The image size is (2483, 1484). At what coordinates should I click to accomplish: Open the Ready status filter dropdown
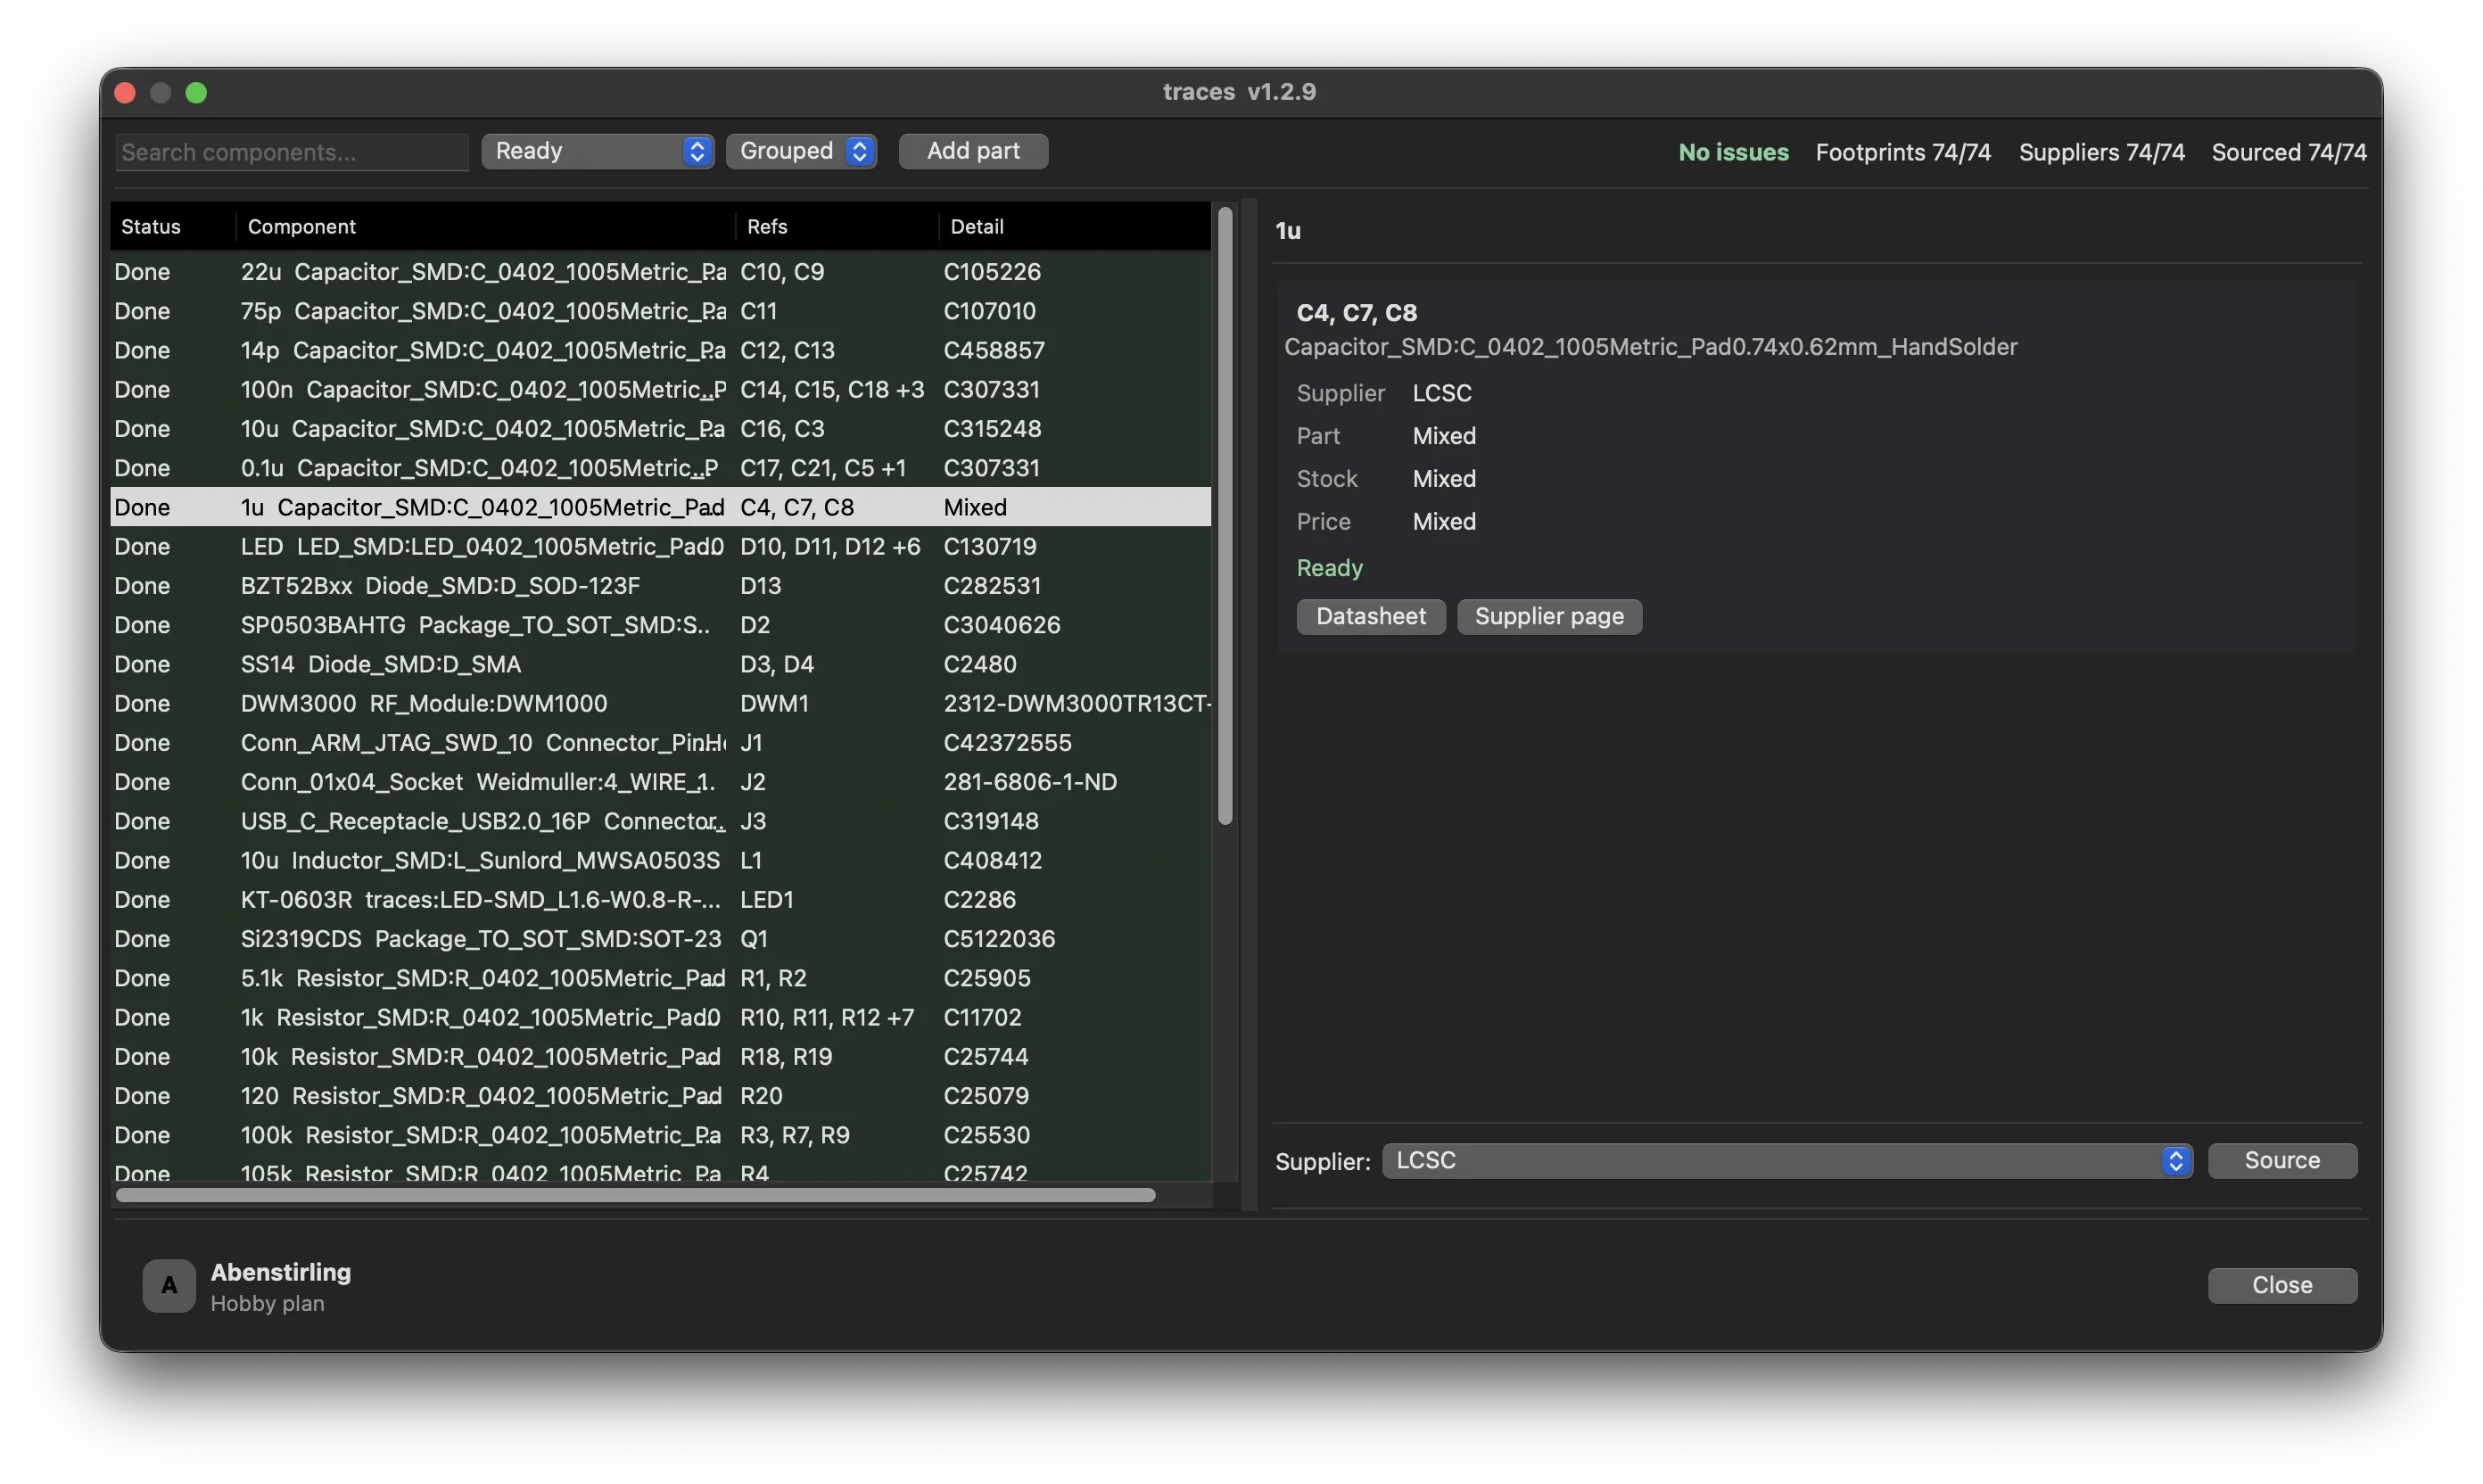pyautogui.click(x=597, y=151)
